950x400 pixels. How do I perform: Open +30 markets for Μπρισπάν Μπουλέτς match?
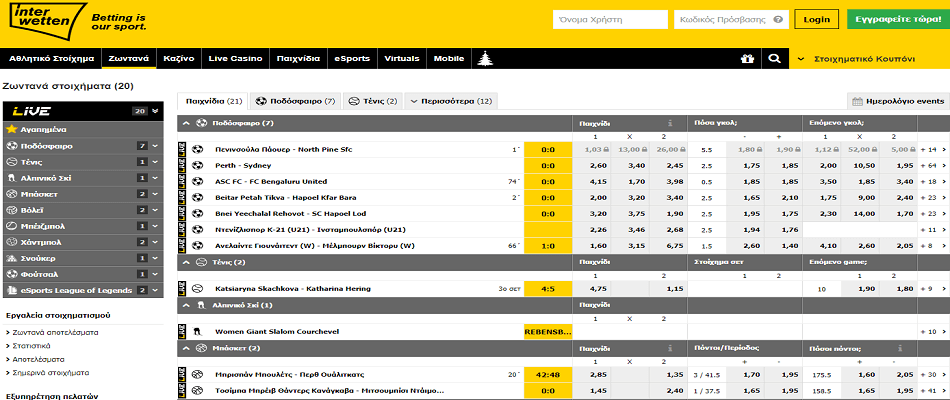click(x=933, y=375)
